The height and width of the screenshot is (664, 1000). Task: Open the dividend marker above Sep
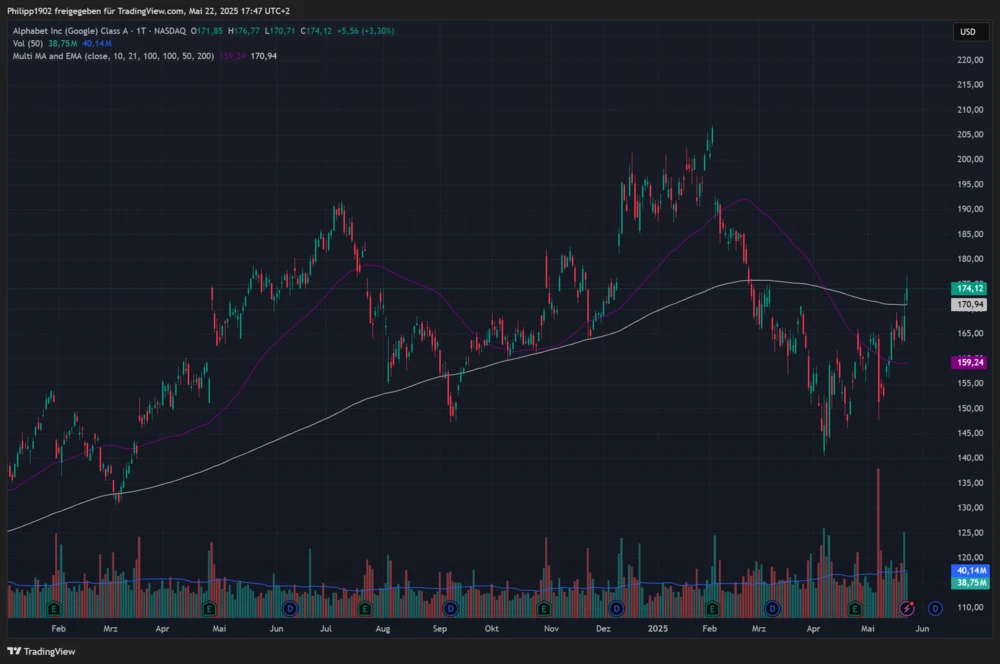click(451, 608)
